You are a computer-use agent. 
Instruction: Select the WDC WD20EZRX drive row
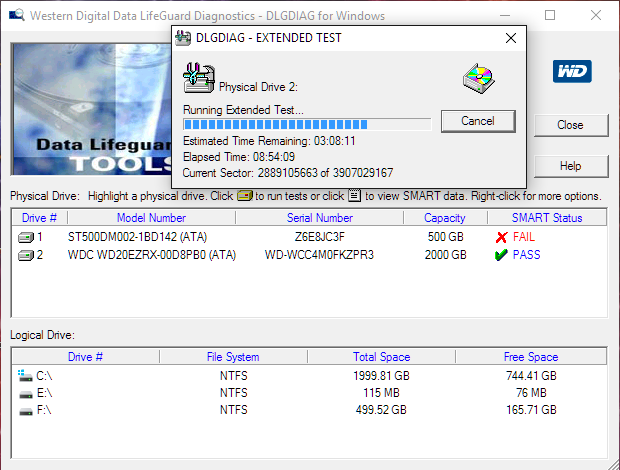click(x=151, y=255)
